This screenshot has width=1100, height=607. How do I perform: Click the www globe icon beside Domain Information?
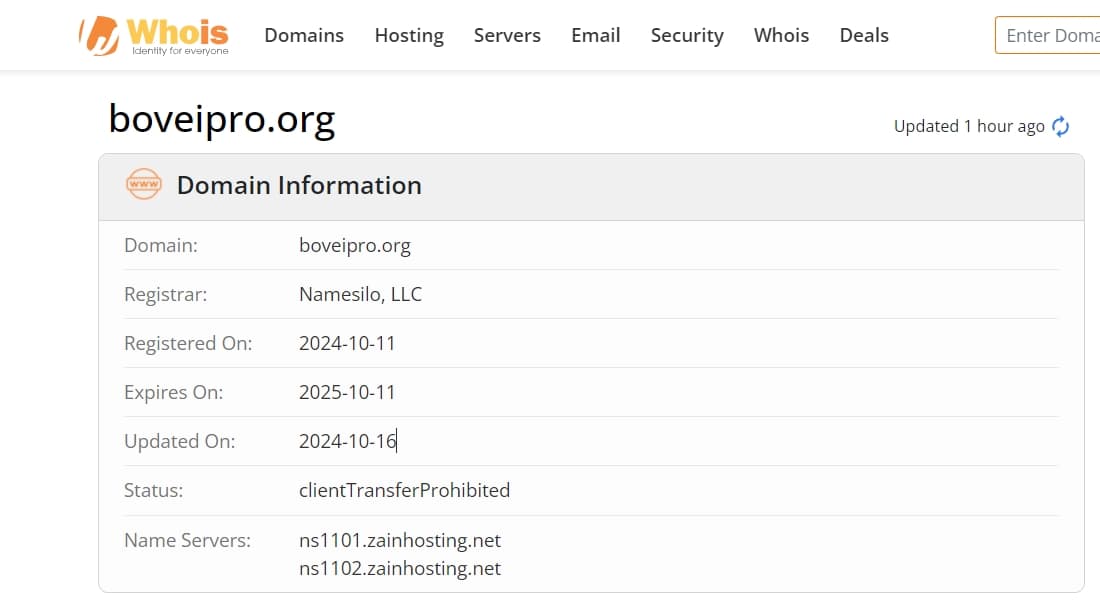pyautogui.click(x=144, y=185)
